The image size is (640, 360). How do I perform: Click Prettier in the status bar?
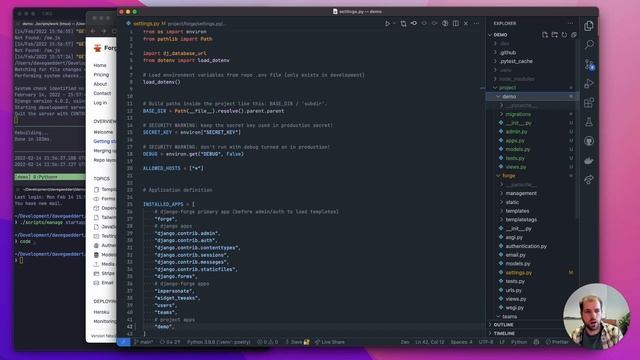click(x=558, y=342)
